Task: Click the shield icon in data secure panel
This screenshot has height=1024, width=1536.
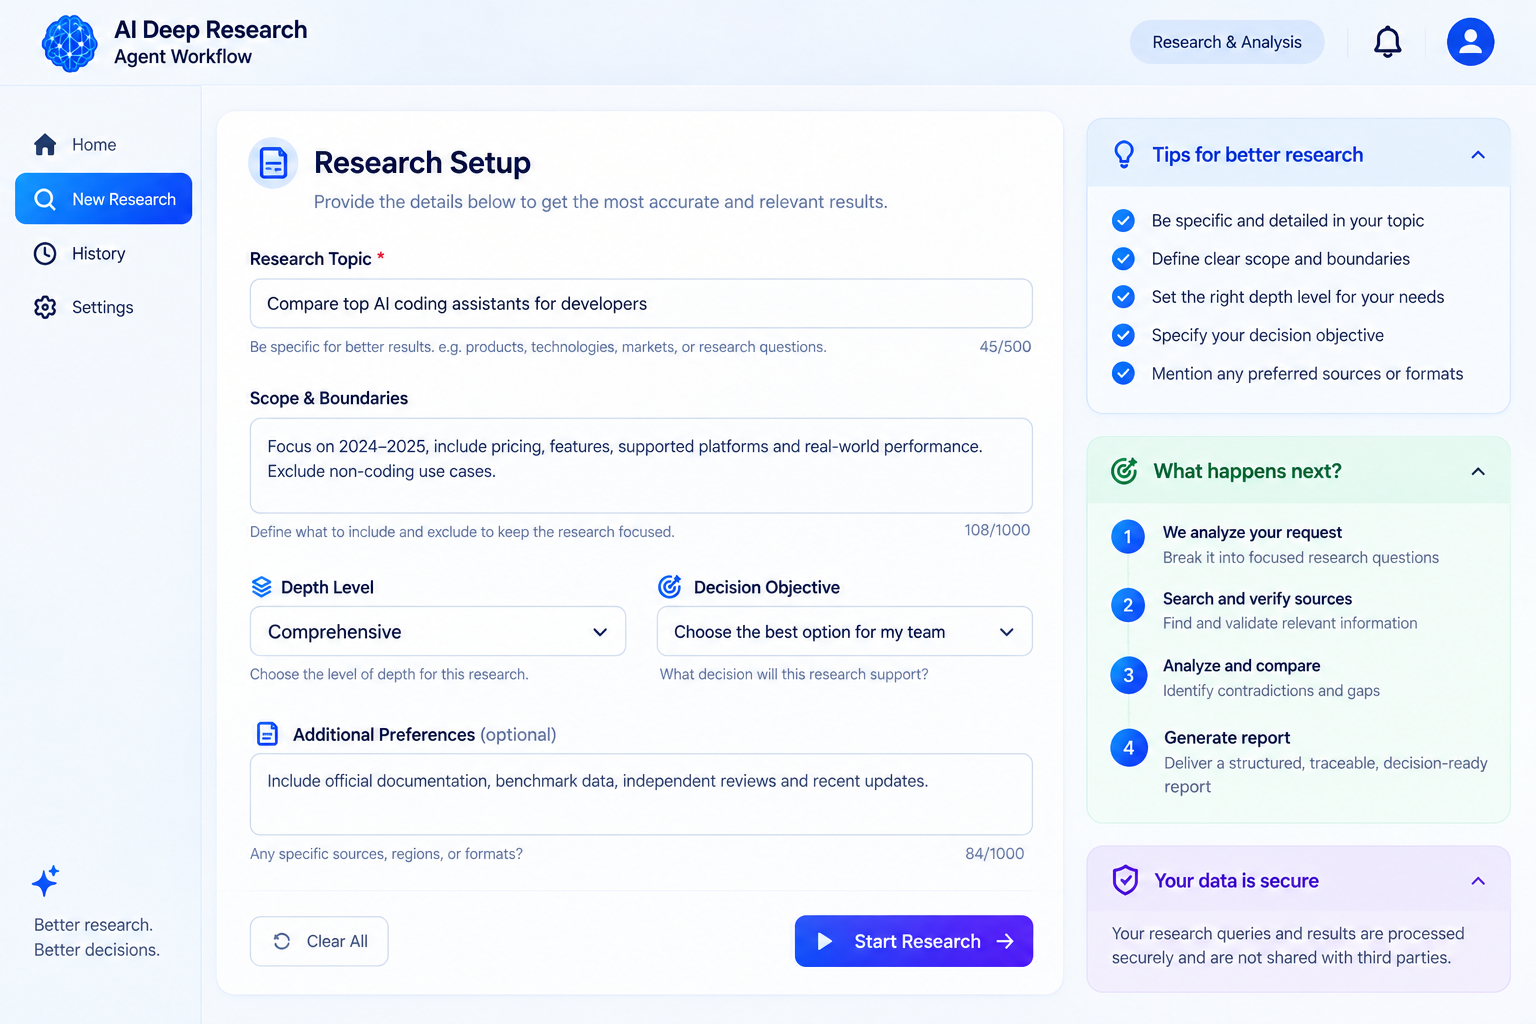Action: pos(1125,880)
